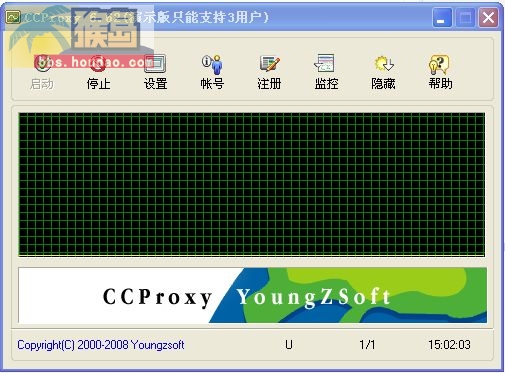This screenshot has width=505, height=373.
Task: Click the CCProxy app icon in title bar
Action: [13, 17]
